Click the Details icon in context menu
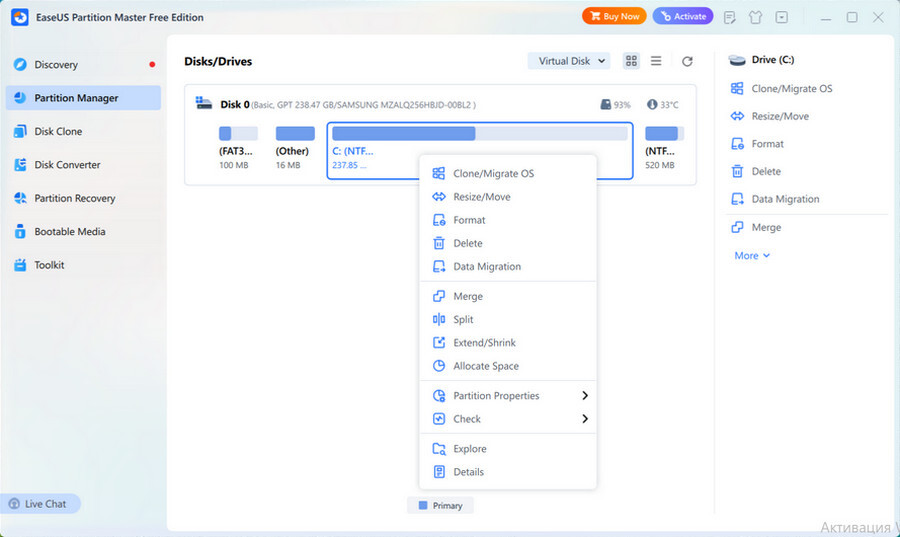The width and height of the screenshot is (900, 537). pos(439,472)
